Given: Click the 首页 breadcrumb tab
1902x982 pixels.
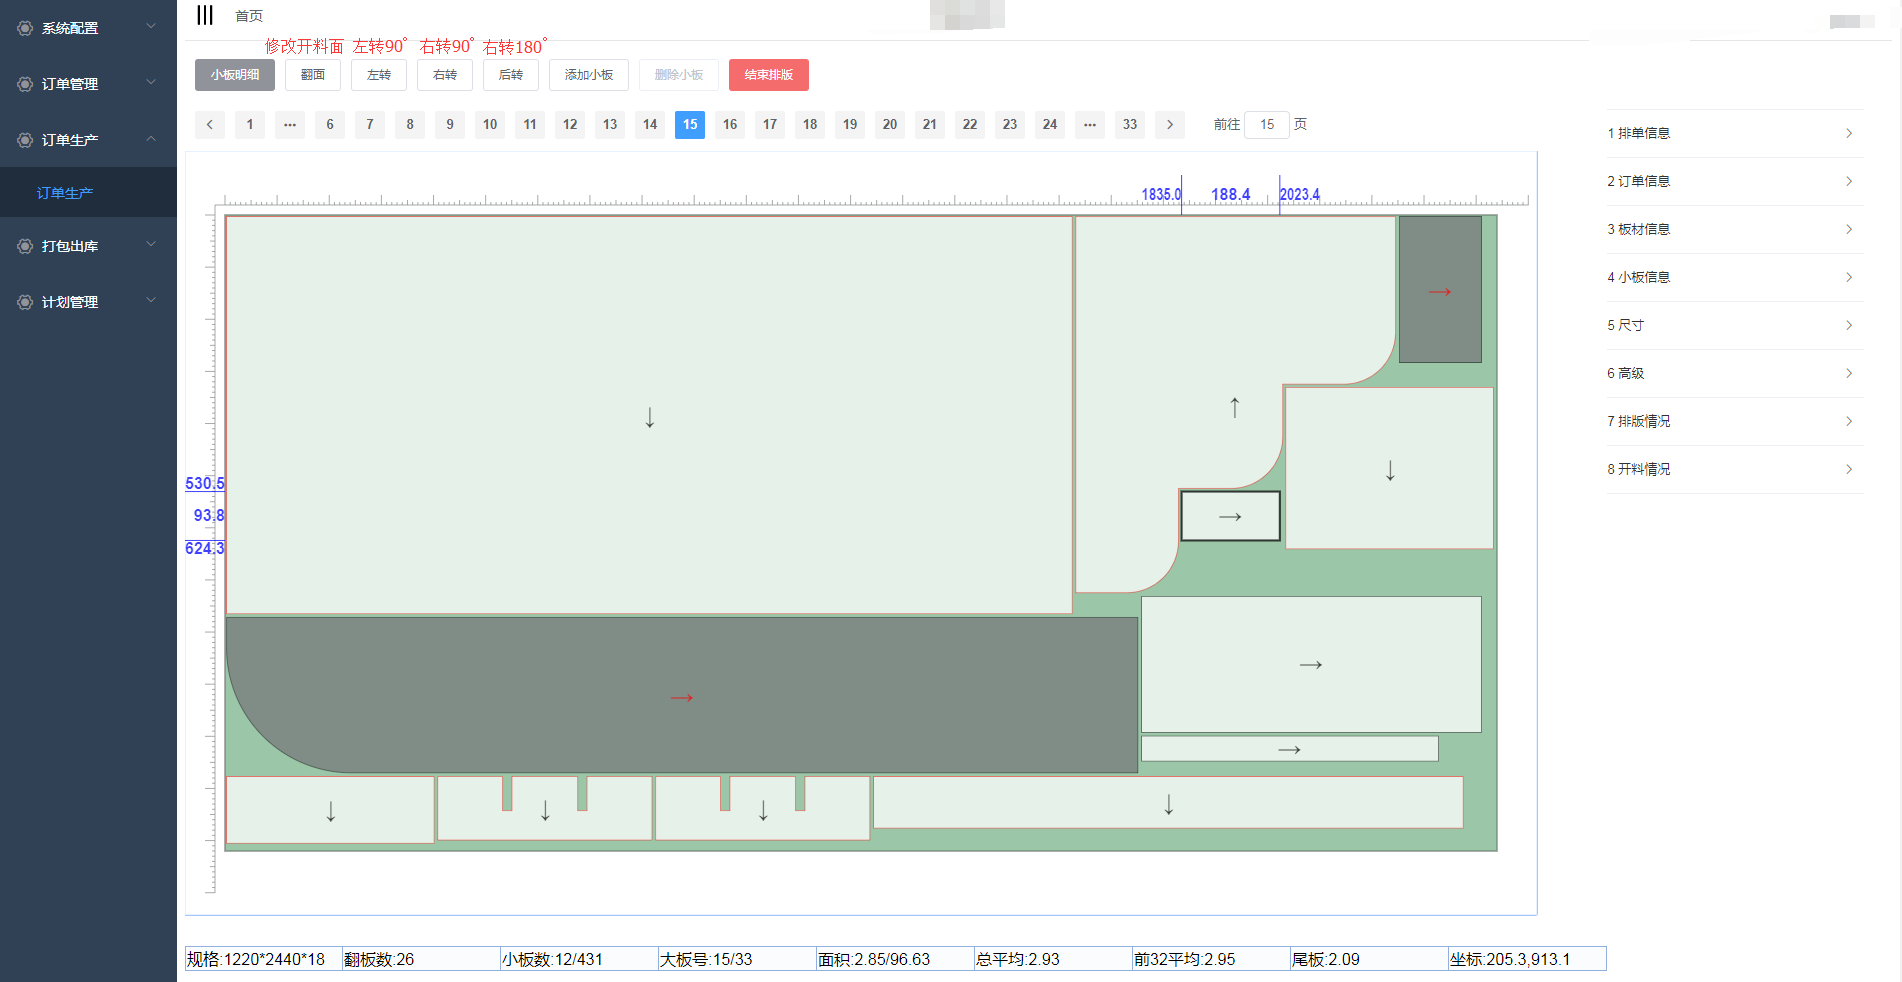Looking at the screenshot, I should tap(249, 16).
